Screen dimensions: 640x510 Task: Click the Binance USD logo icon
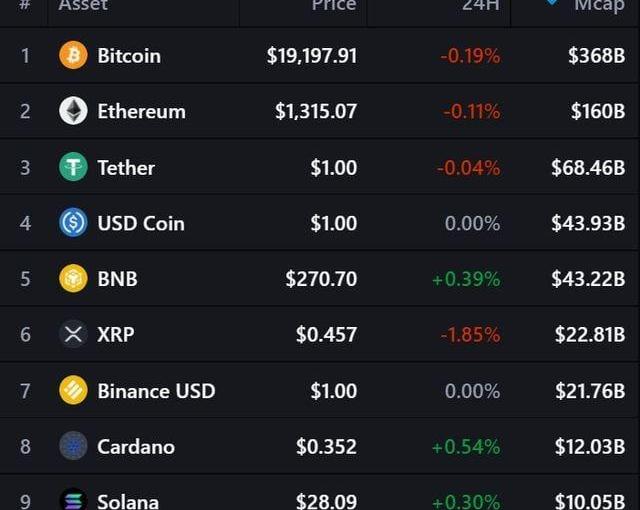tap(73, 390)
